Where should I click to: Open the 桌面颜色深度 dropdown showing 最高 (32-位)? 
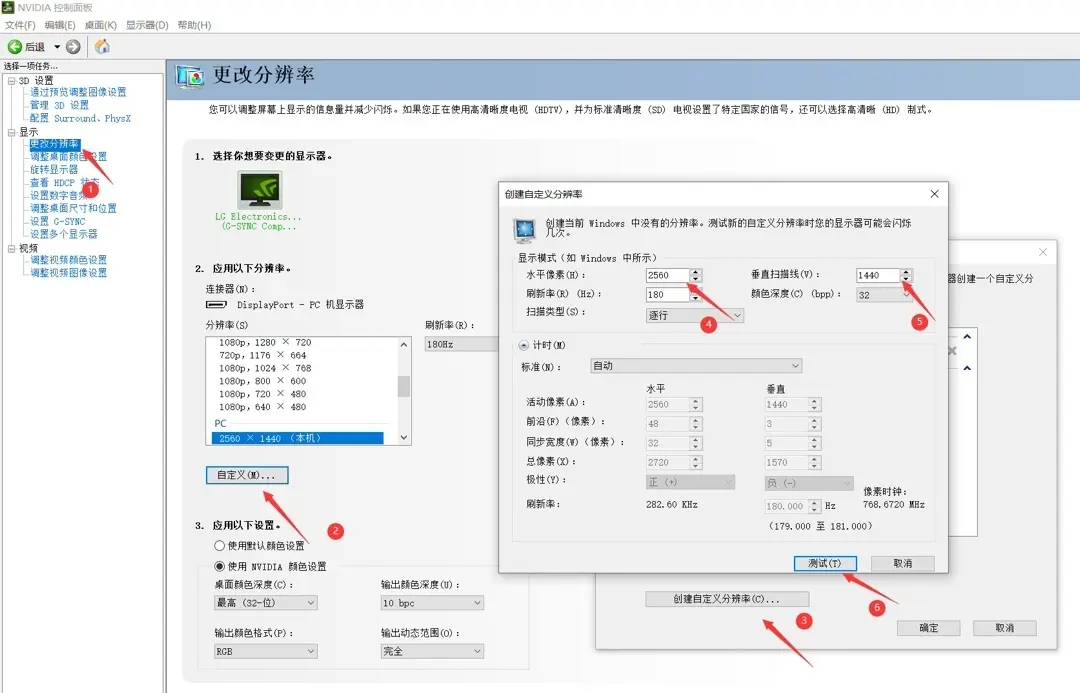click(x=266, y=603)
